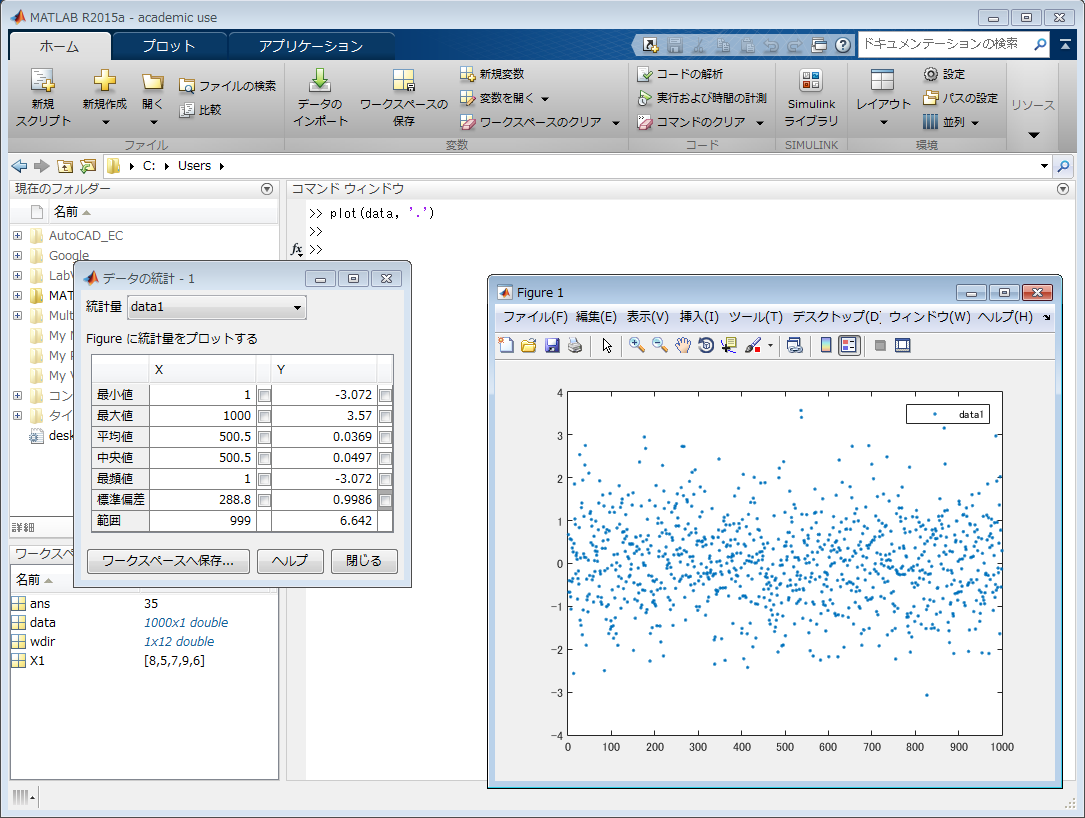Viewport: 1085px width, 818px height.
Task: Check the mean (平均値) X checkbox
Action: (x=264, y=437)
